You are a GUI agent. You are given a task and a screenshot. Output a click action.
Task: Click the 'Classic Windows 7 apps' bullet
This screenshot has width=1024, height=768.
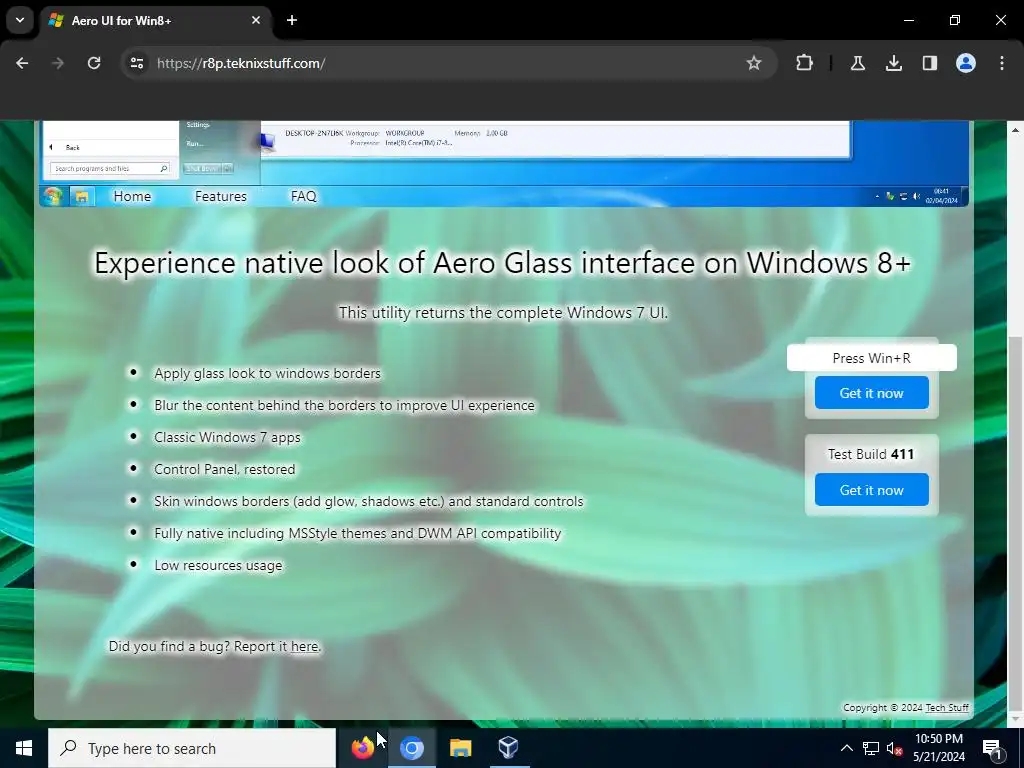(x=227, y=438)
